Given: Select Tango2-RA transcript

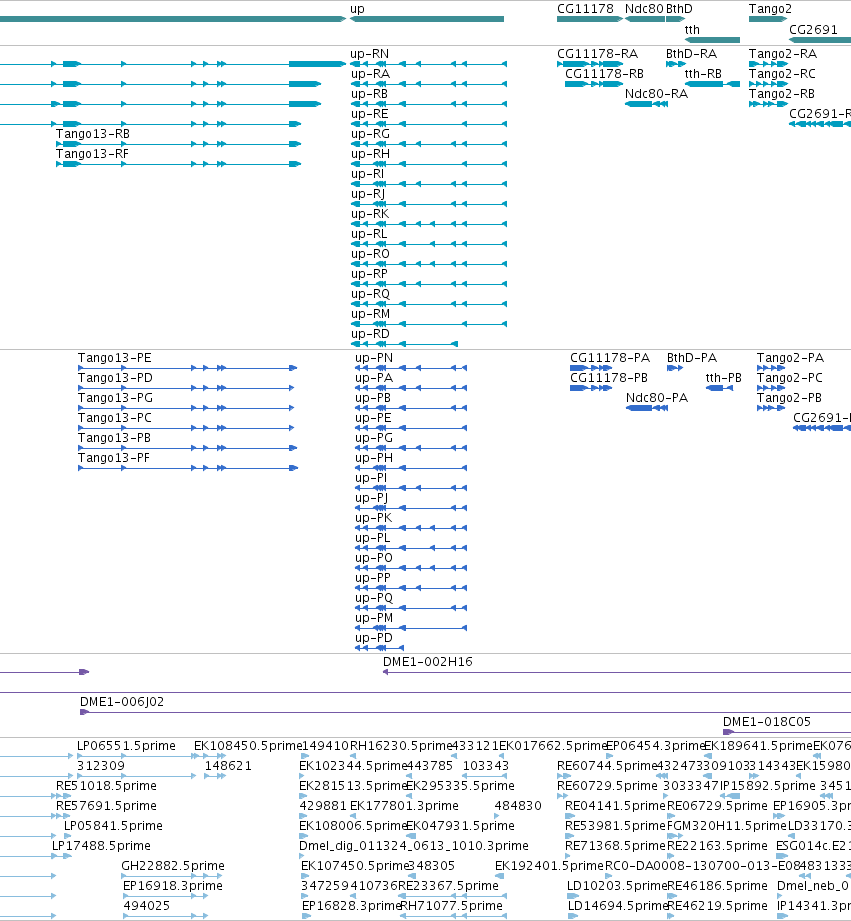Looking at the screenshot, I should 783,54.
